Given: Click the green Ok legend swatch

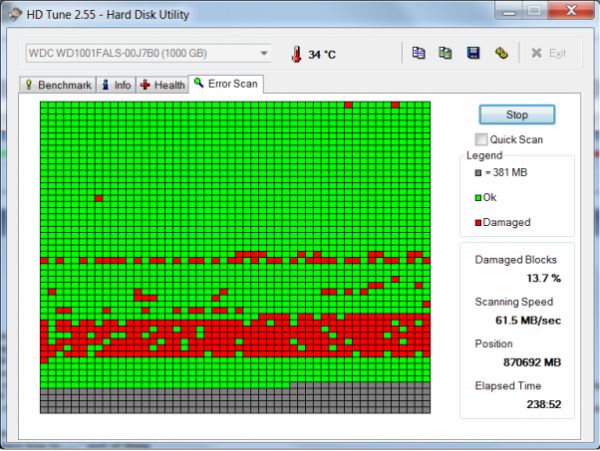Looking at the screenshot, I should click(x=478, y=198).
